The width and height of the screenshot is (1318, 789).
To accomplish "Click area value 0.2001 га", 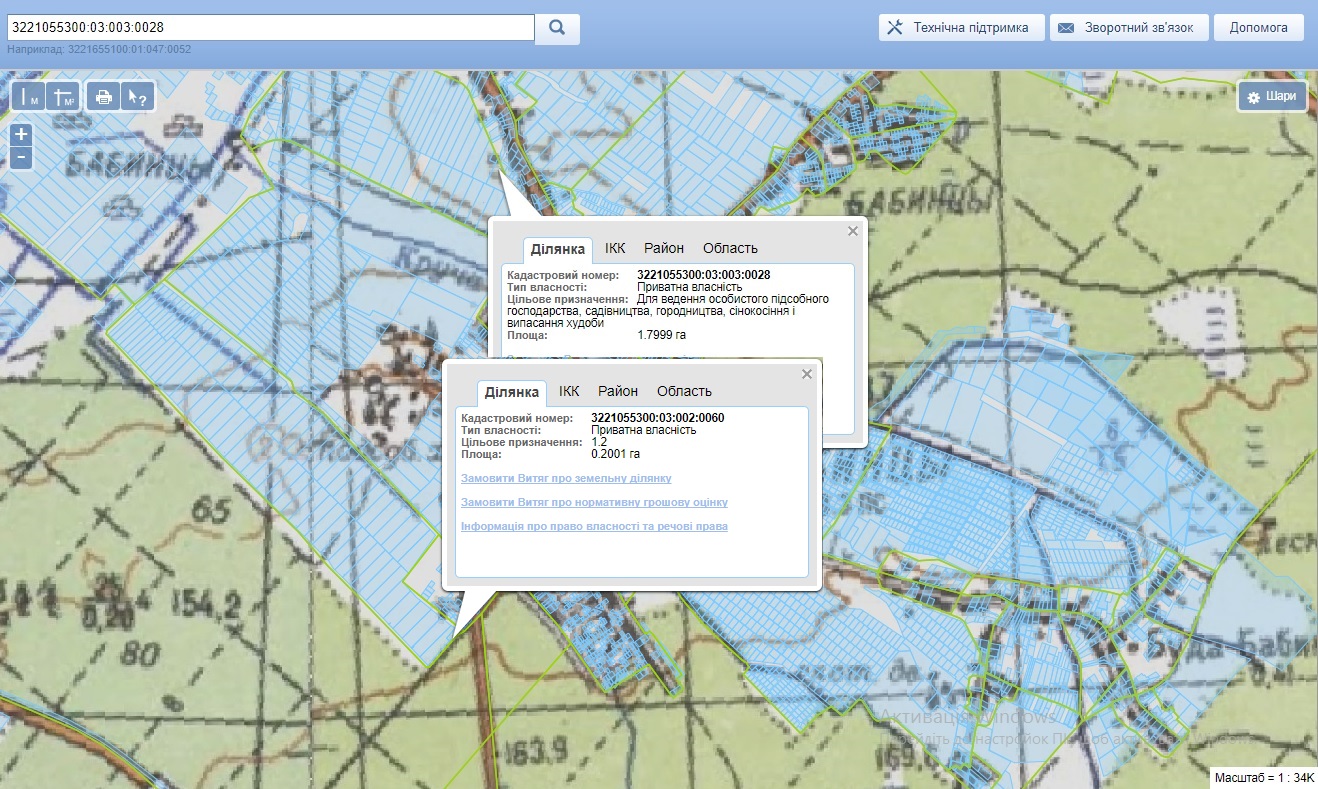I will pos(615,454).
